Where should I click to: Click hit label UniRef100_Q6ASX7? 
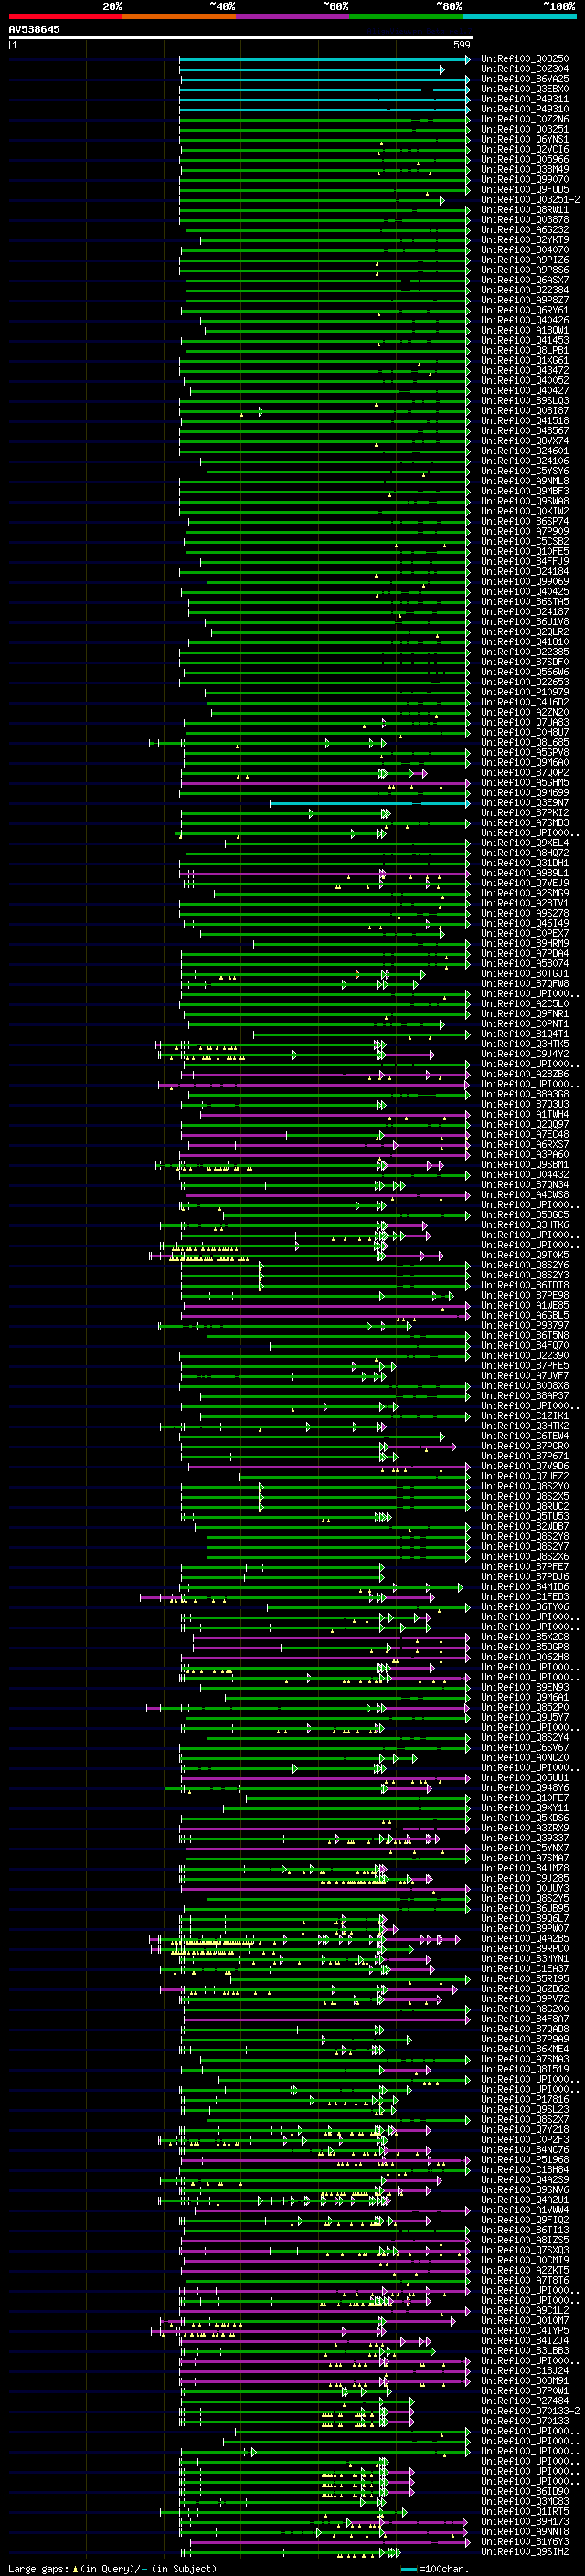tap(525, 280)
